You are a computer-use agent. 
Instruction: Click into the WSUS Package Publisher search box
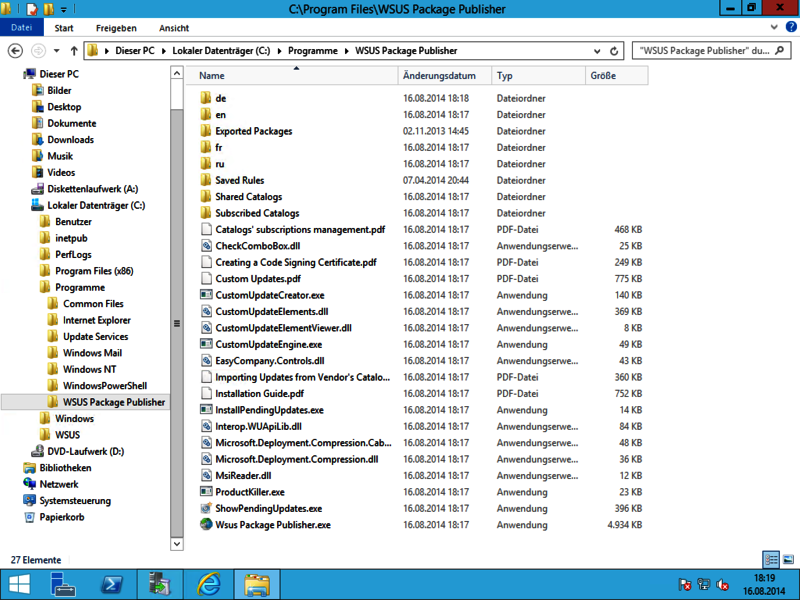click(x=711, y=51)
